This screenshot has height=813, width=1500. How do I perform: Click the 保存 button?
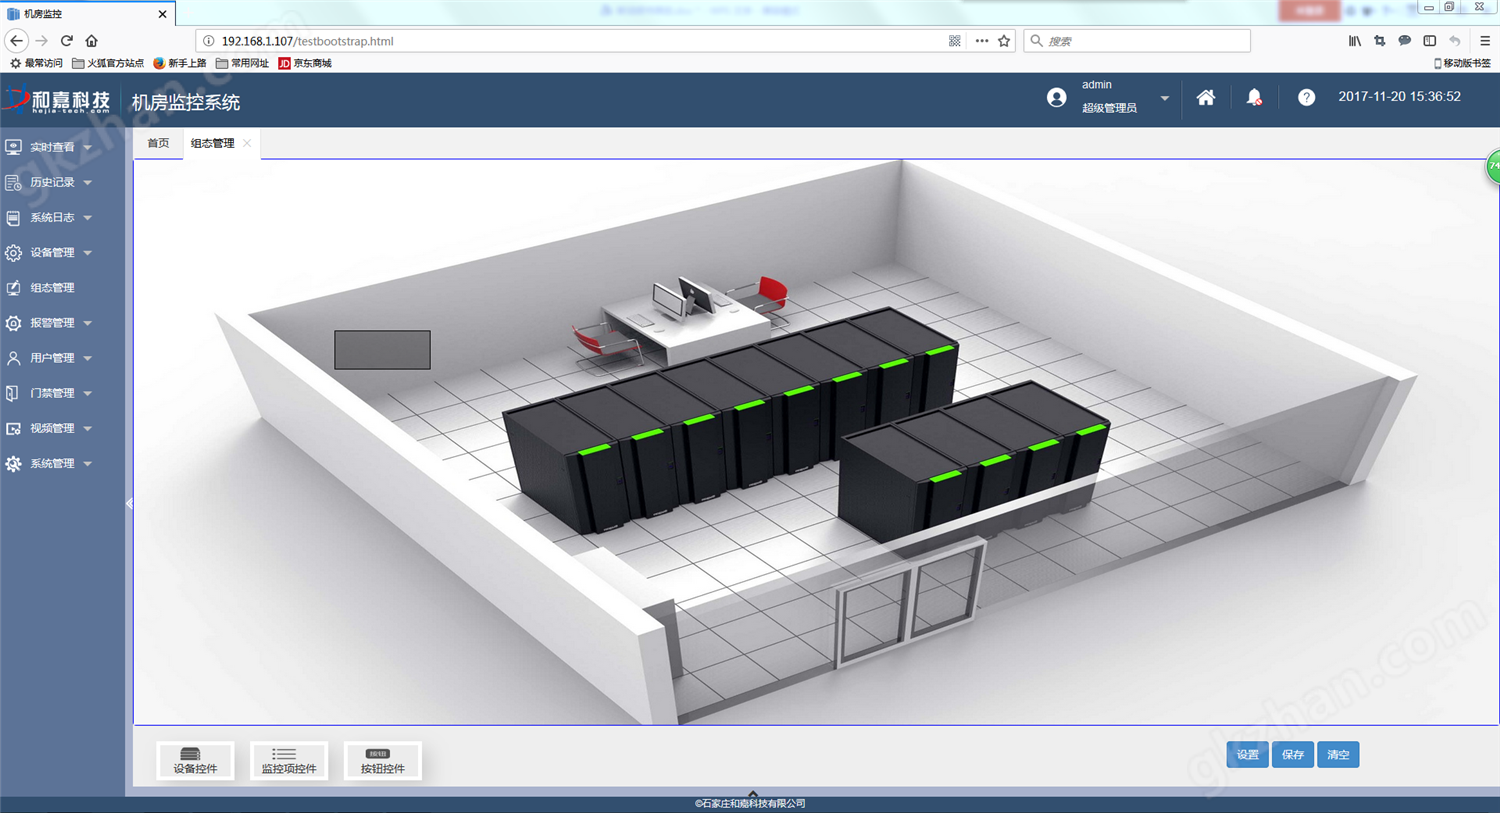click(x=1293, y=755)
